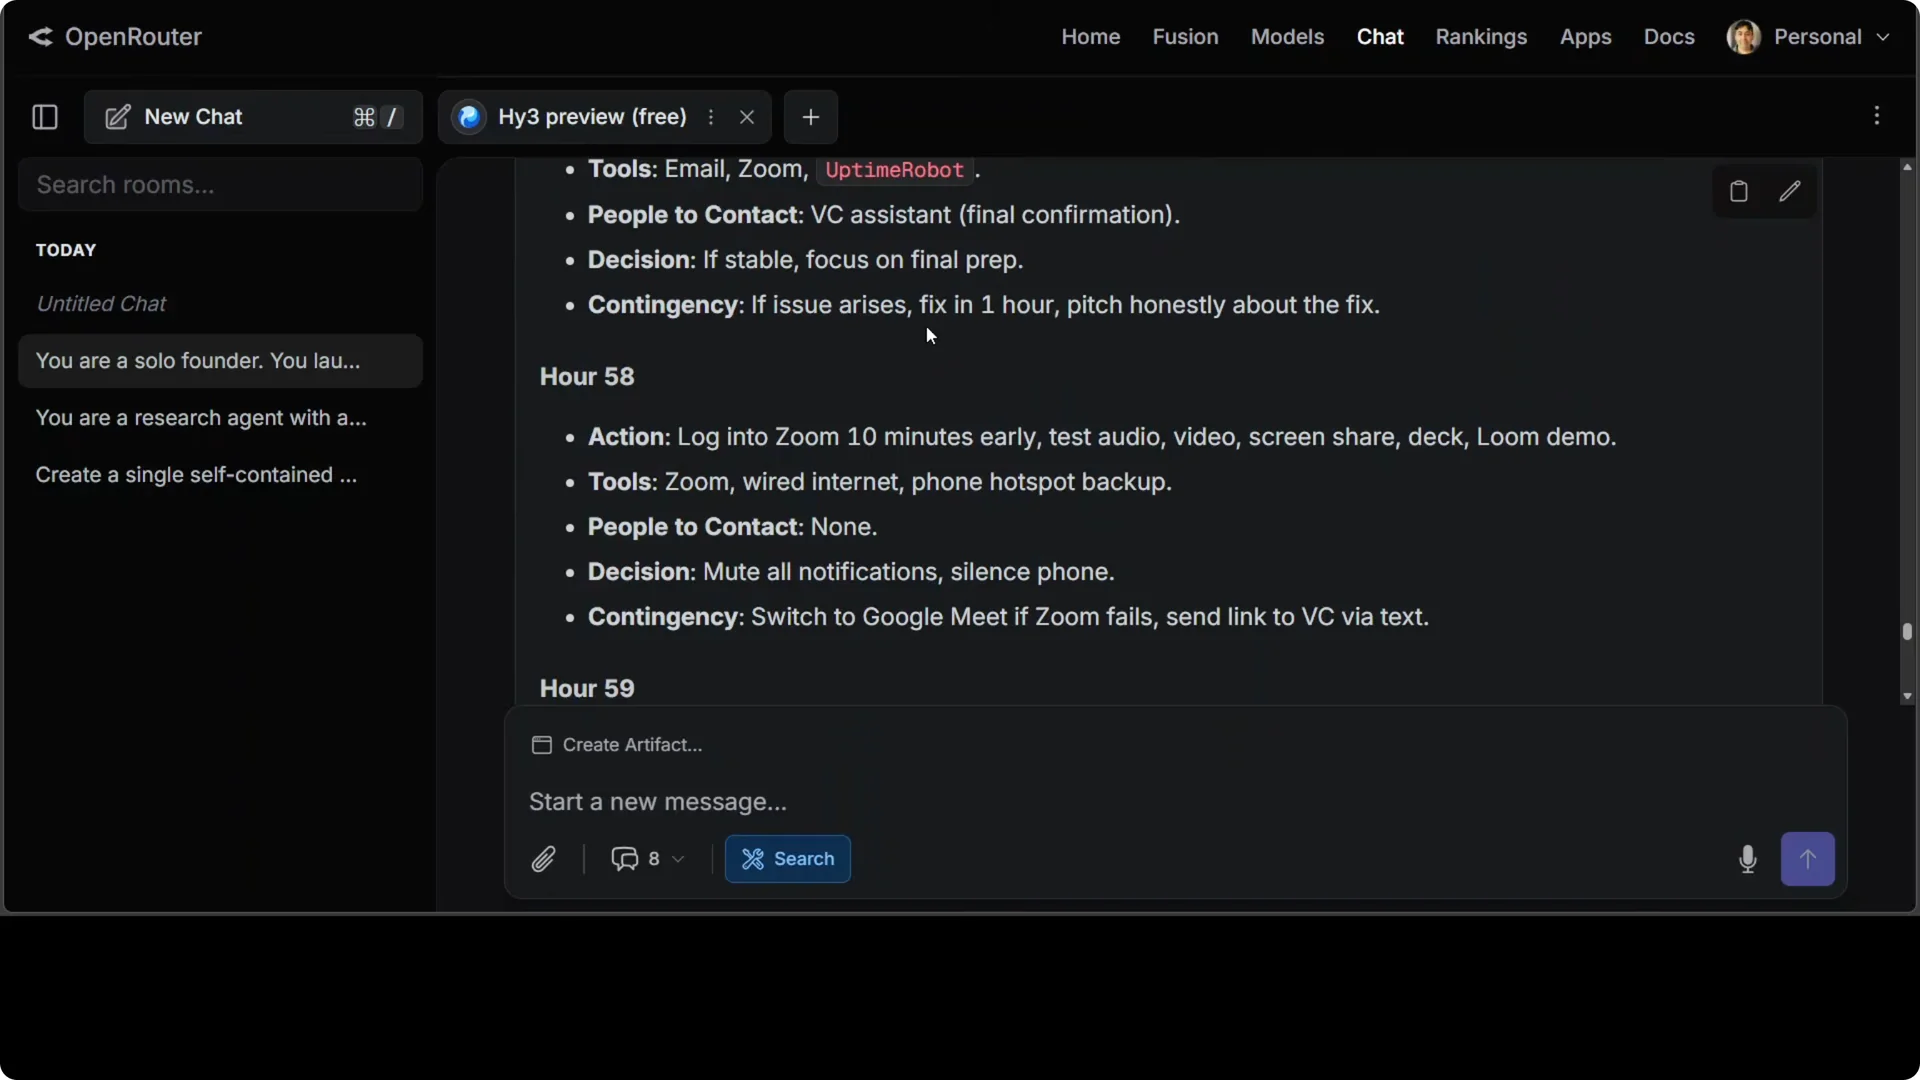
Task: Open the Untitled Chat room
Action: (x=220, y=304)
